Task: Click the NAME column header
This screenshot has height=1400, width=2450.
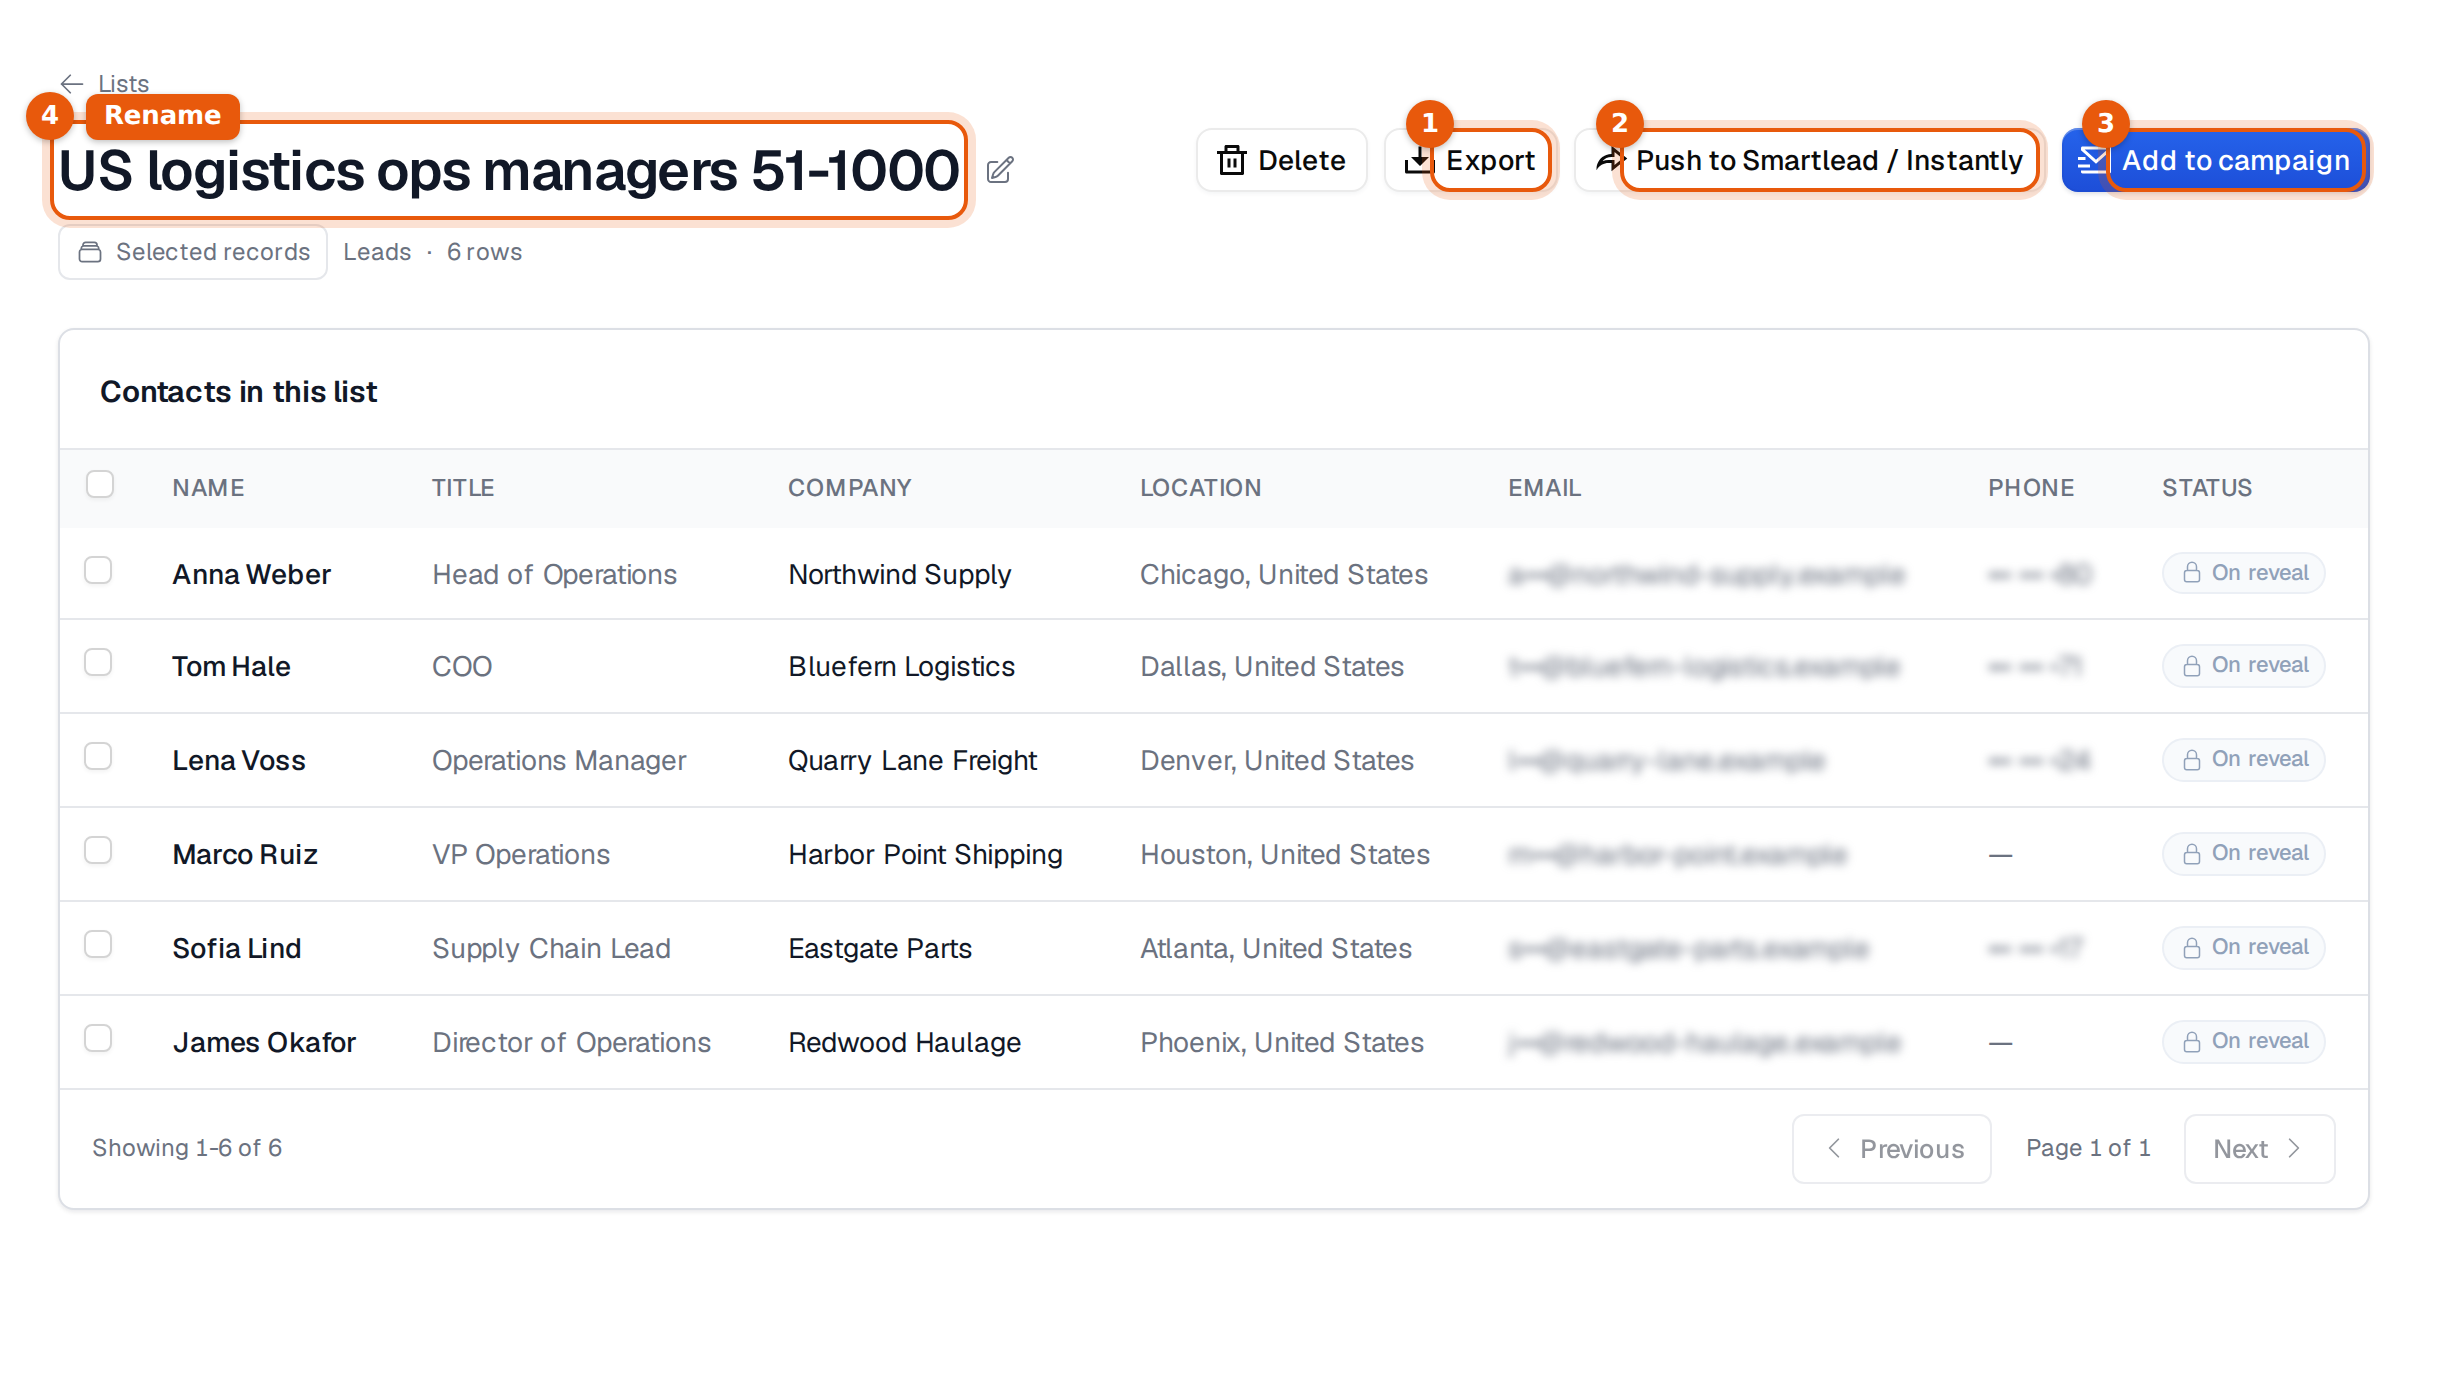Action: tap(208, 488)
